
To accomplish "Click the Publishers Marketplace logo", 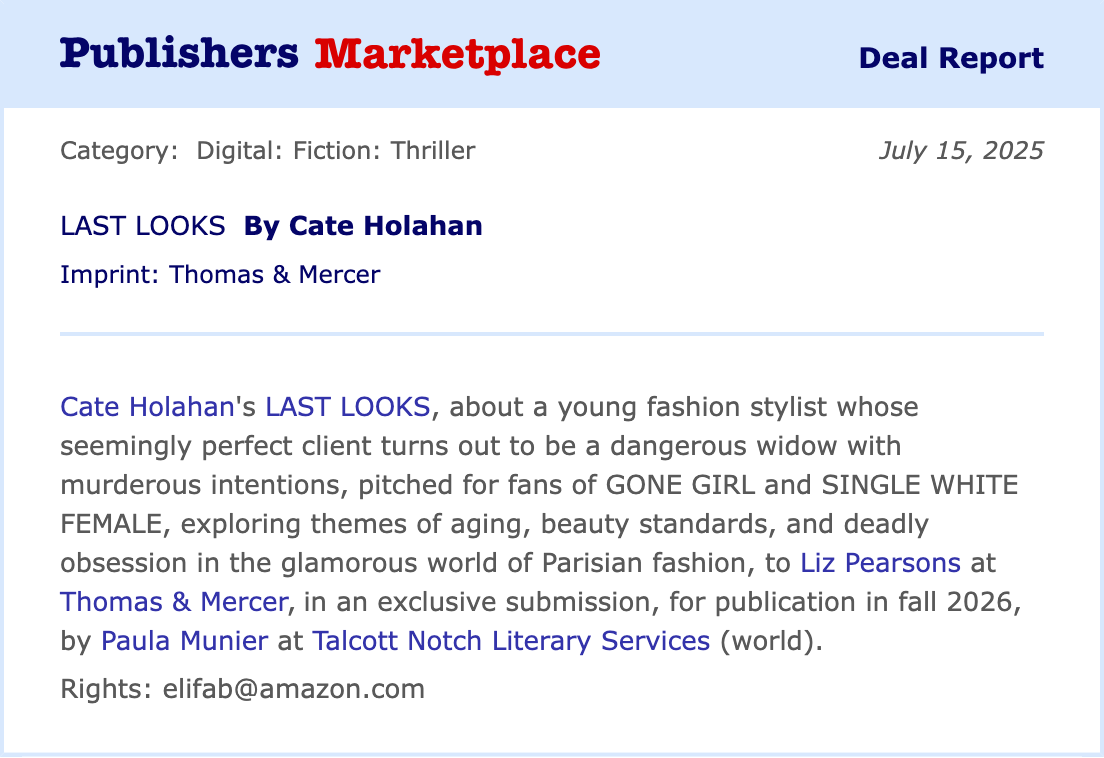I will point(330,54).
